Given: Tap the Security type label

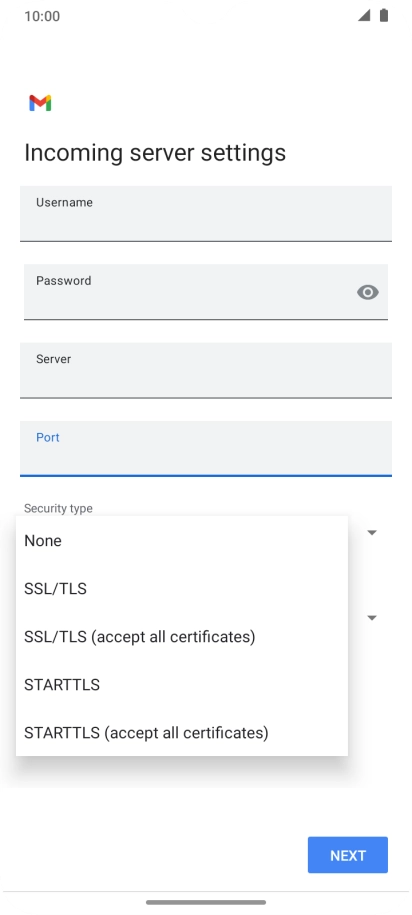Looking at the screenshot, I should pos(58,508).
